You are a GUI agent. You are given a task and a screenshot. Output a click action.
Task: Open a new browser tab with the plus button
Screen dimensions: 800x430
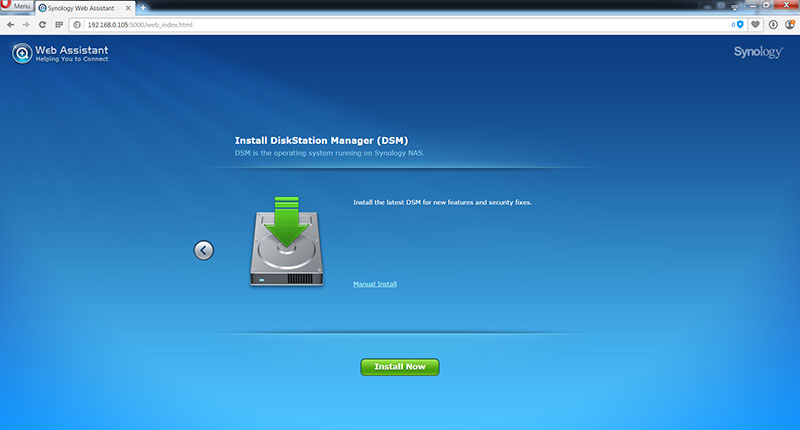pyautogui.click(x=143, y=7)
